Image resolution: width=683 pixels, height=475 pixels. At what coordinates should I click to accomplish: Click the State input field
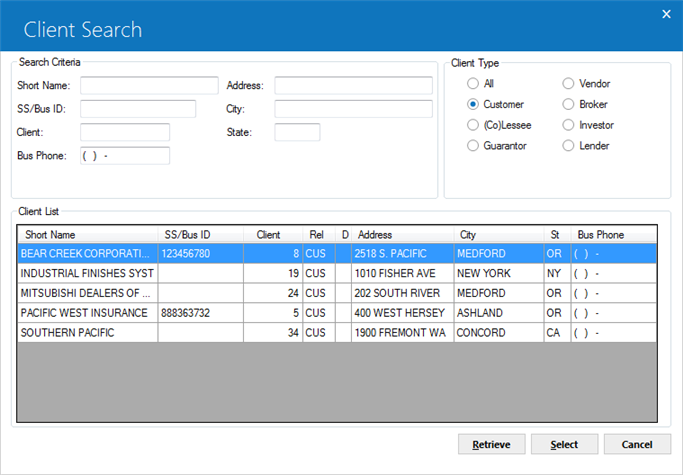pyautogui.click(x=297, y=132)
